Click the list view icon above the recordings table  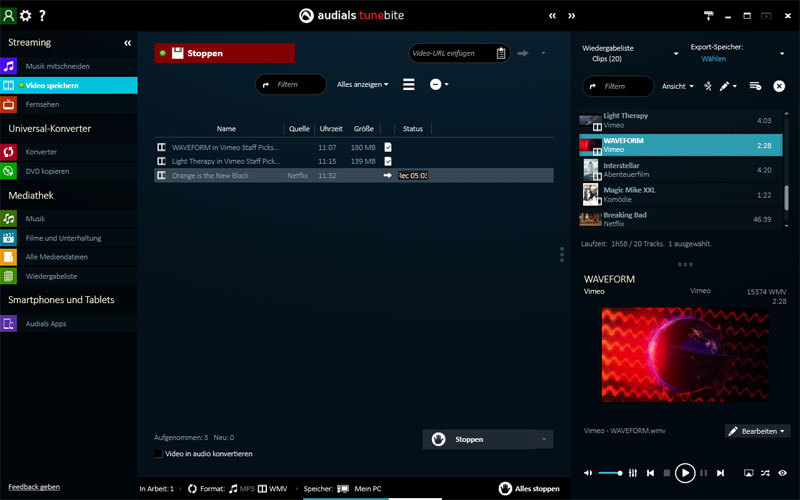[408, 85]
